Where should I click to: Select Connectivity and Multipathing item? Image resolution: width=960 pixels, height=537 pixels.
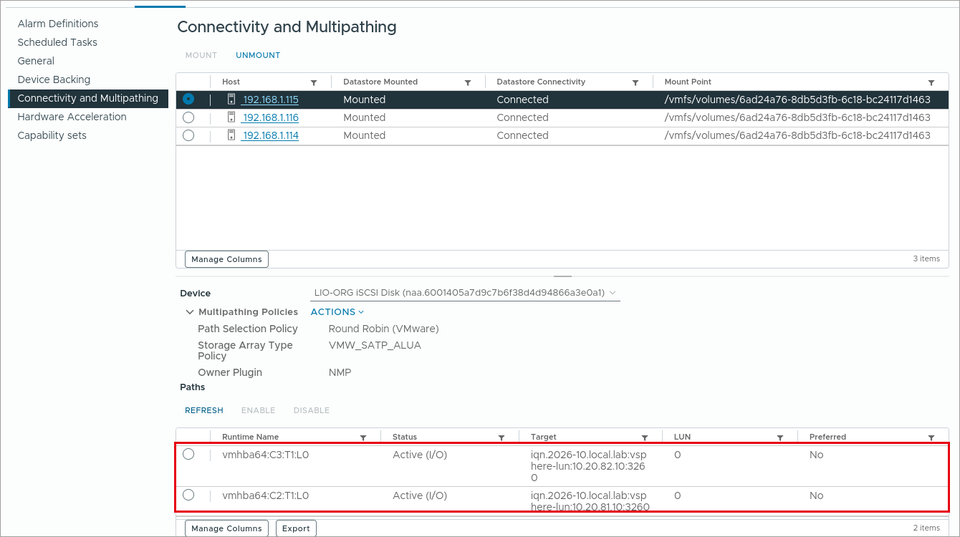(x=88, y=98)
